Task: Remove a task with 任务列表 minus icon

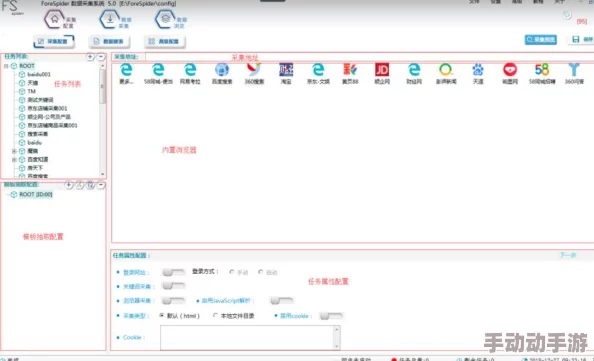Action: (x=101, y=57)
